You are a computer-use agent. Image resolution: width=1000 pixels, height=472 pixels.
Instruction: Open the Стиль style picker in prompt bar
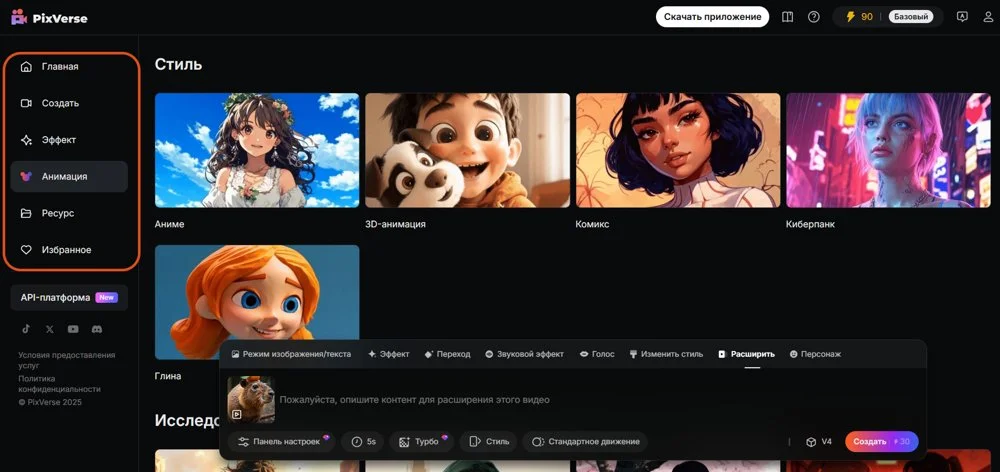[x=490, y=441]
